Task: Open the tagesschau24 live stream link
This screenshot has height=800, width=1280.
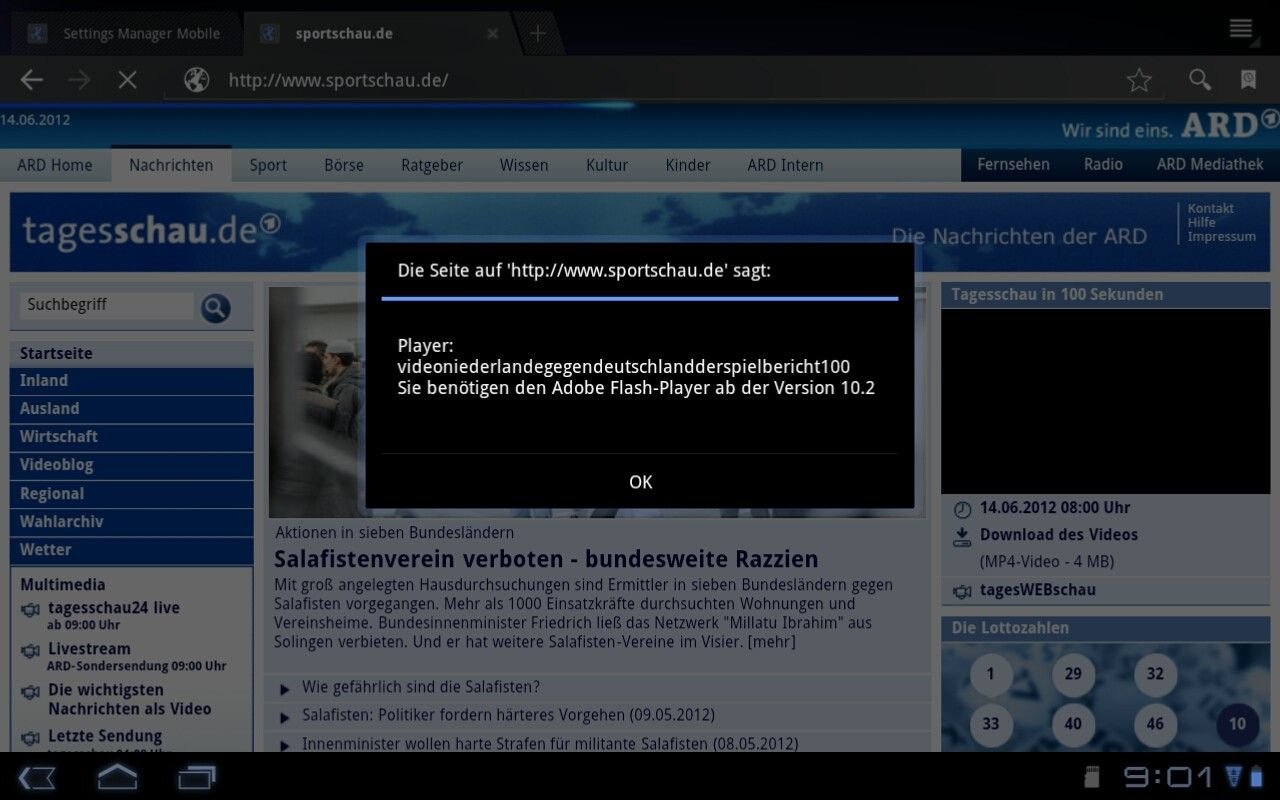Action: [113, 608]
